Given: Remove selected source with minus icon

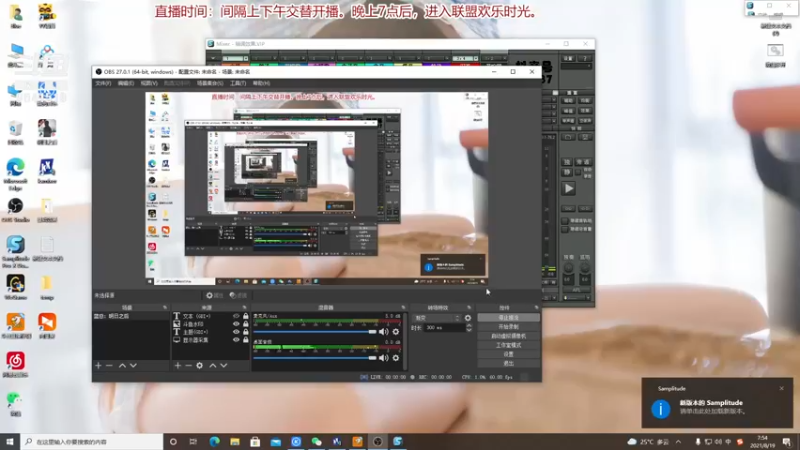Looking at the screenshot, I should pyautogui.click(x=188, y=365).
